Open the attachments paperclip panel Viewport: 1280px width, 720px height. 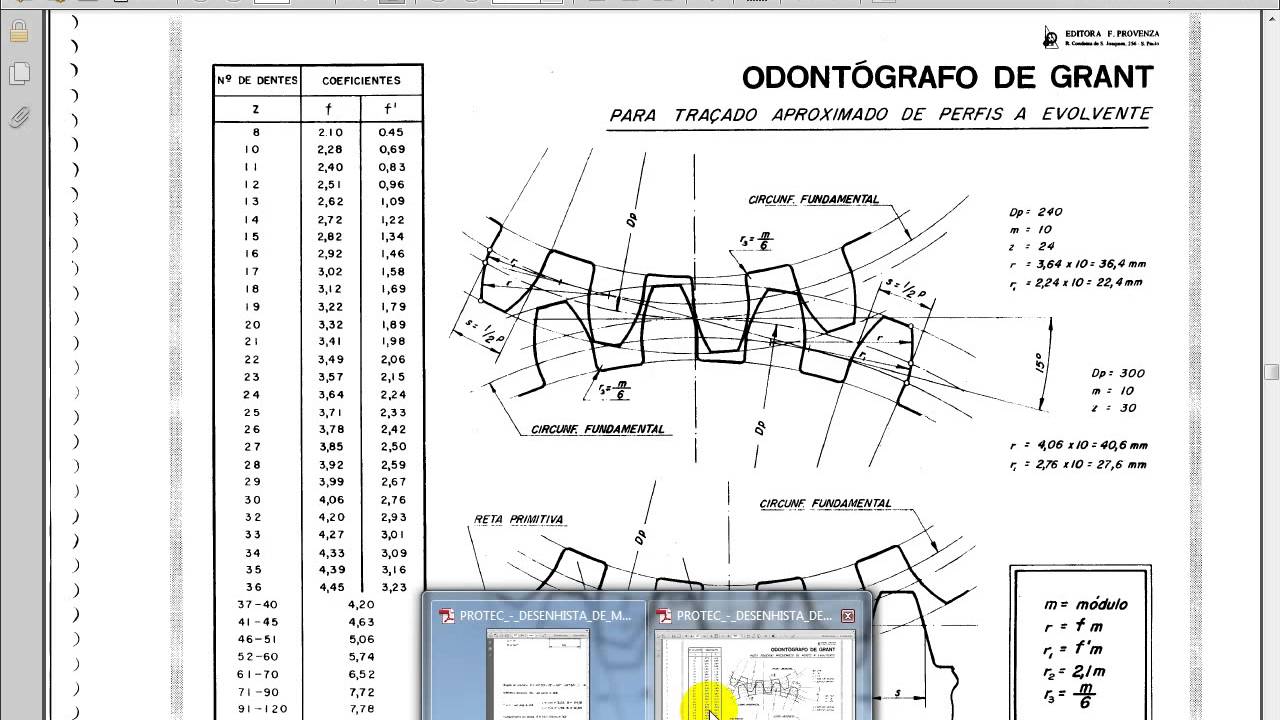pyautogui.click(x=19, y=117)
